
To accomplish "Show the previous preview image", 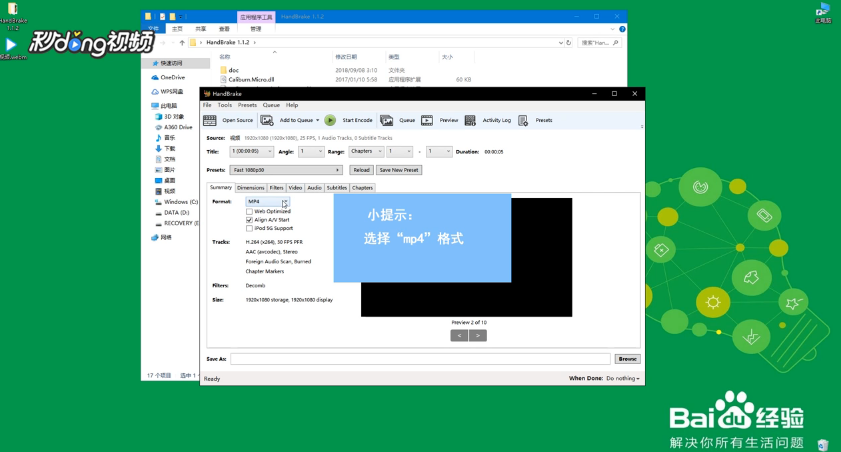I will (459, 336).
